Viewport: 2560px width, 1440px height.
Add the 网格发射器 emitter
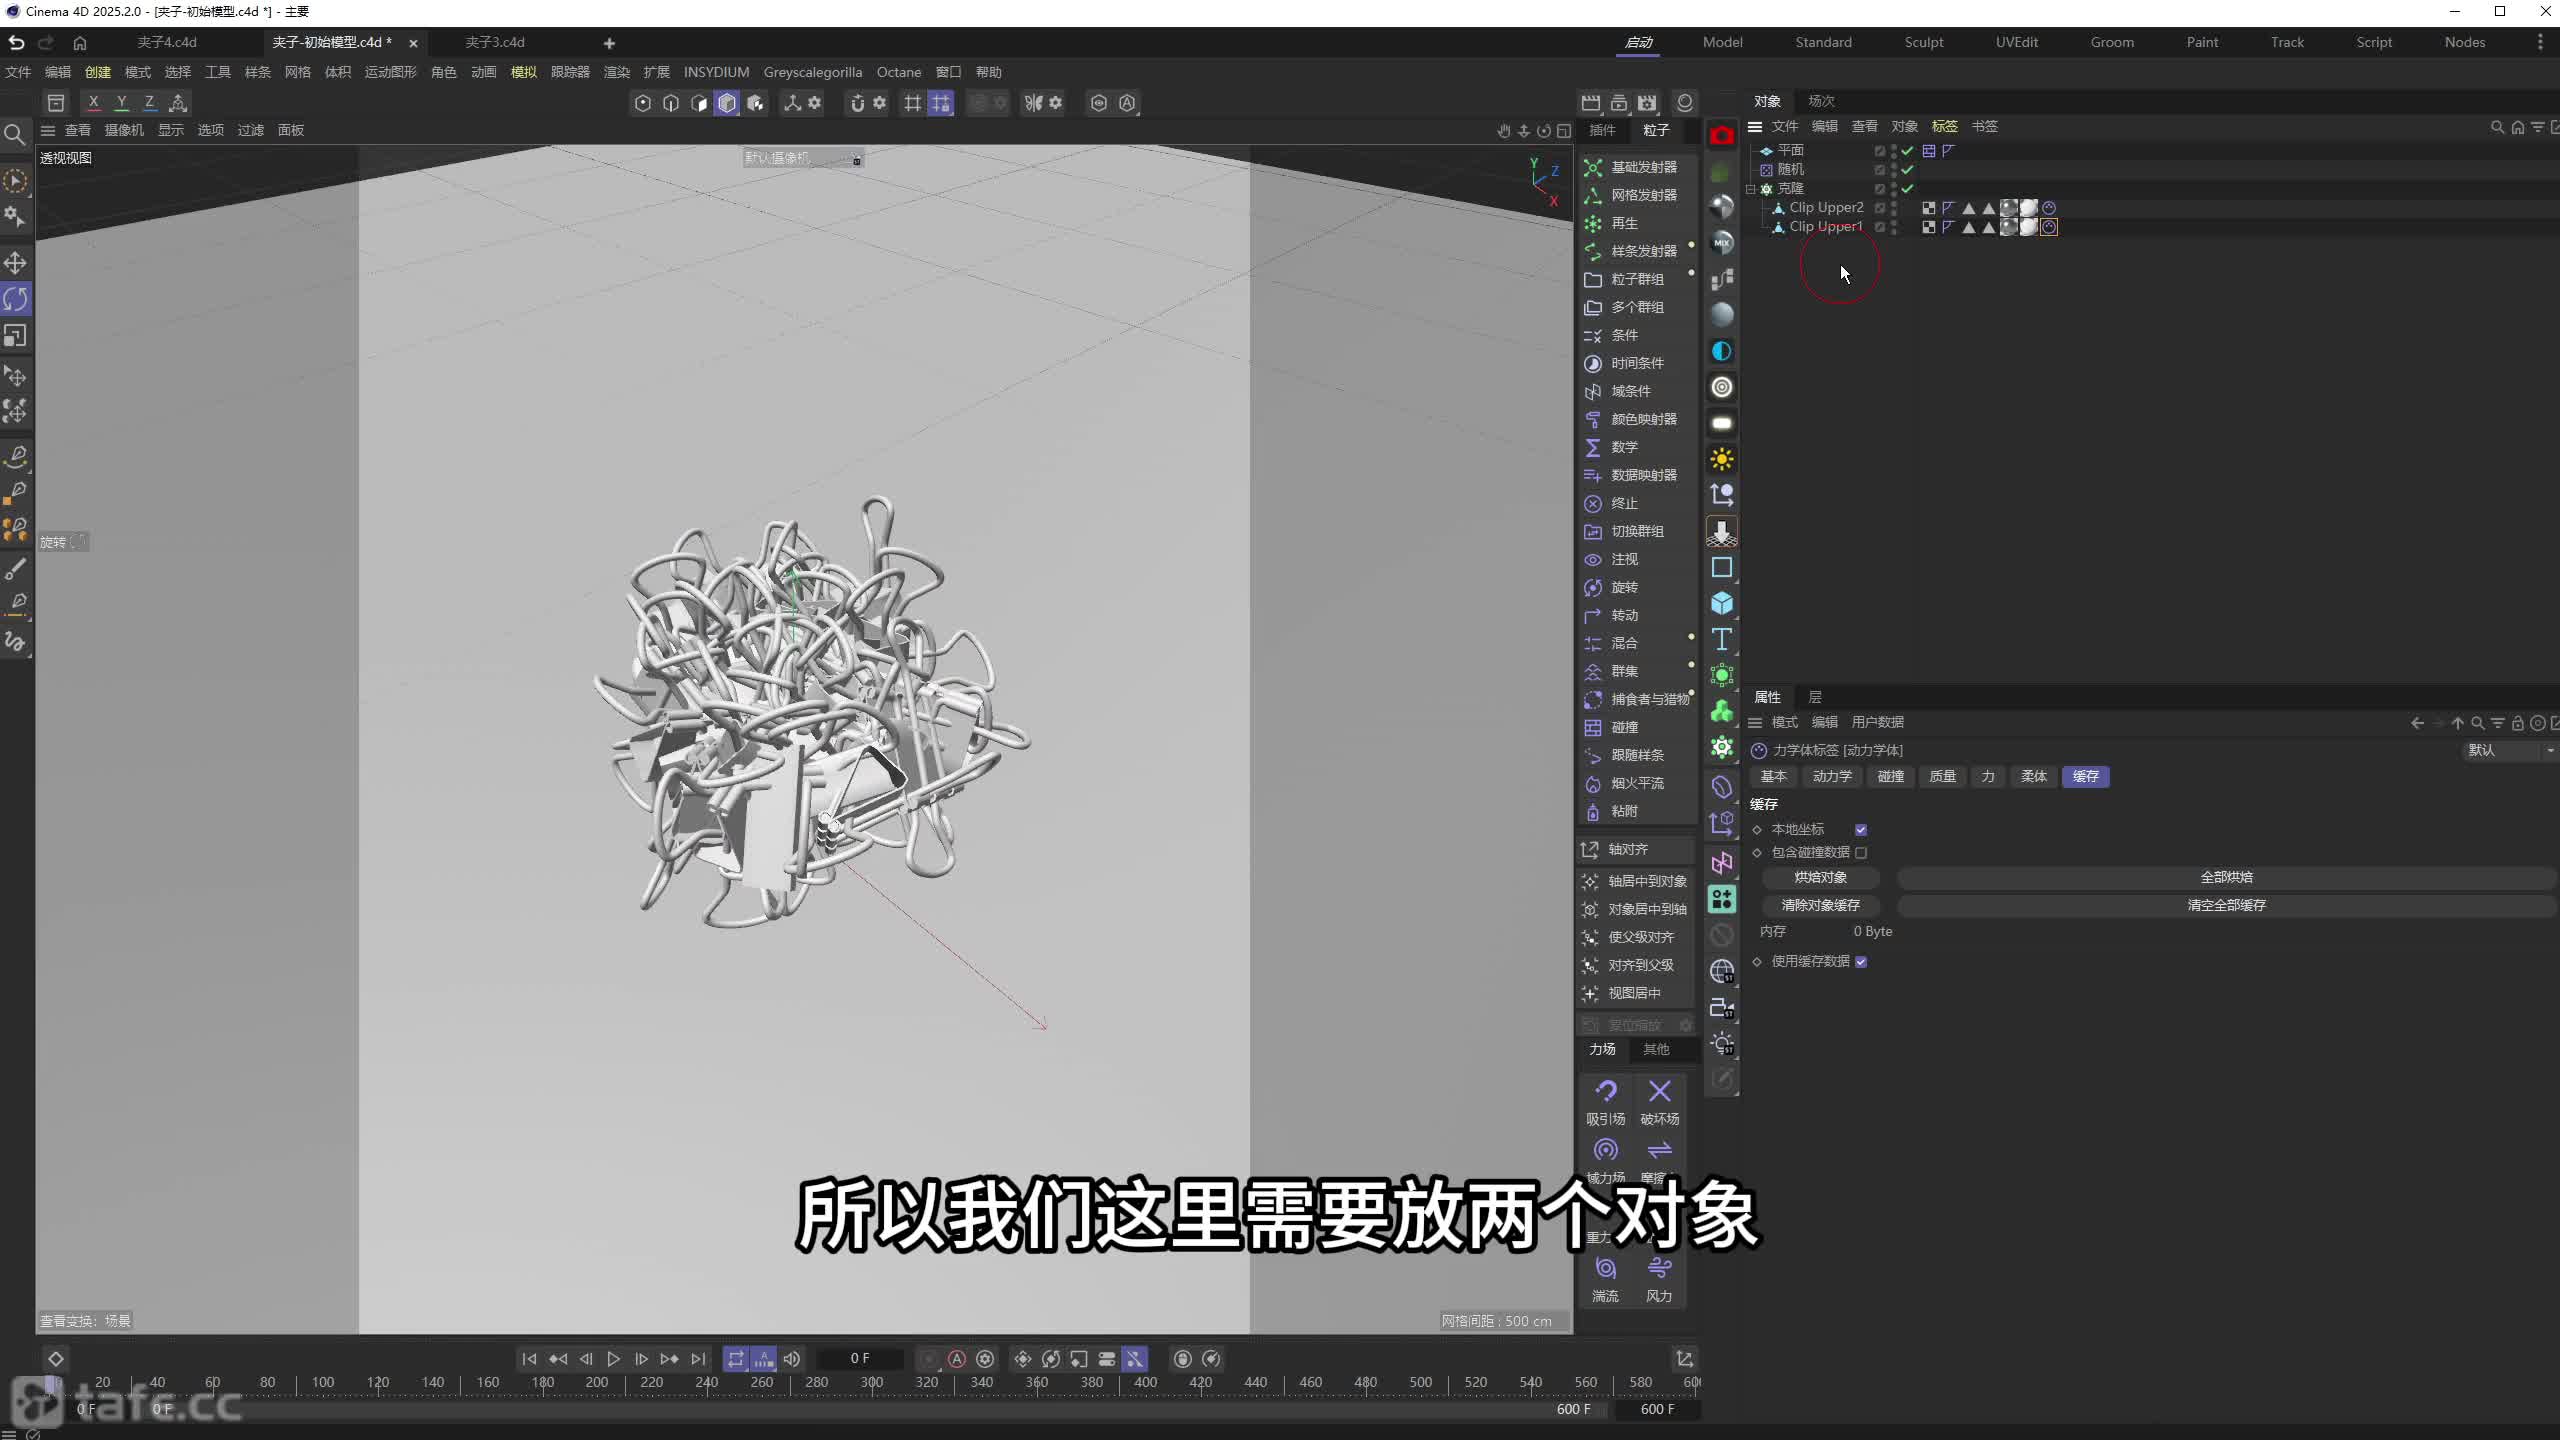point(1633,195)
